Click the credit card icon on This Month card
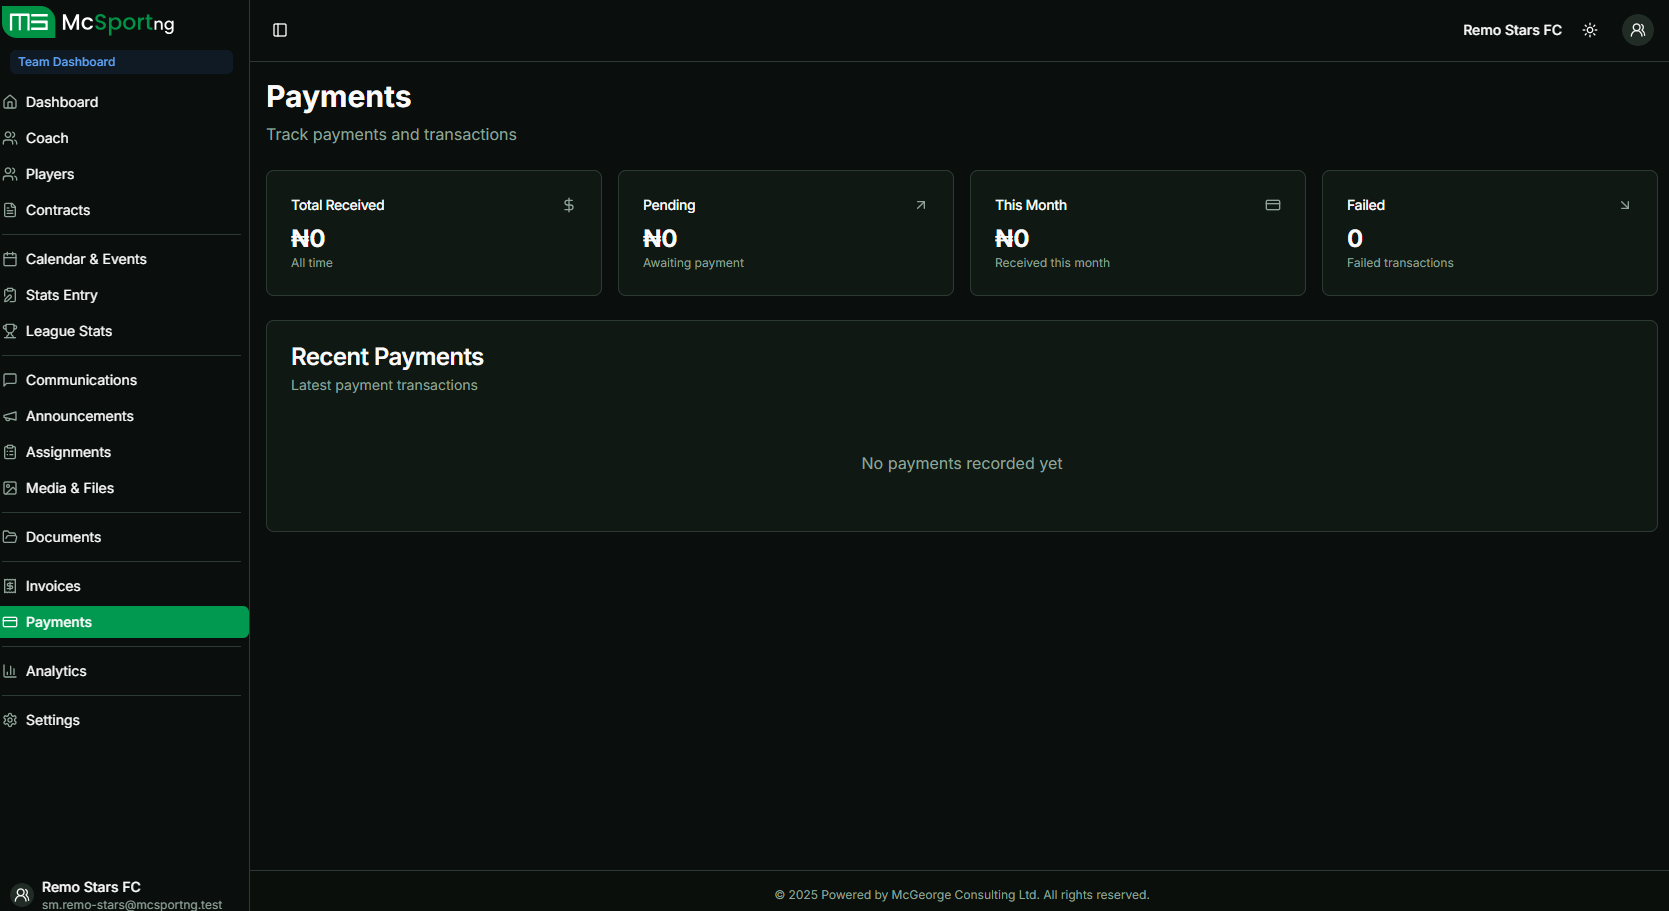1669x911 pixels. [x=1272, y=204]
